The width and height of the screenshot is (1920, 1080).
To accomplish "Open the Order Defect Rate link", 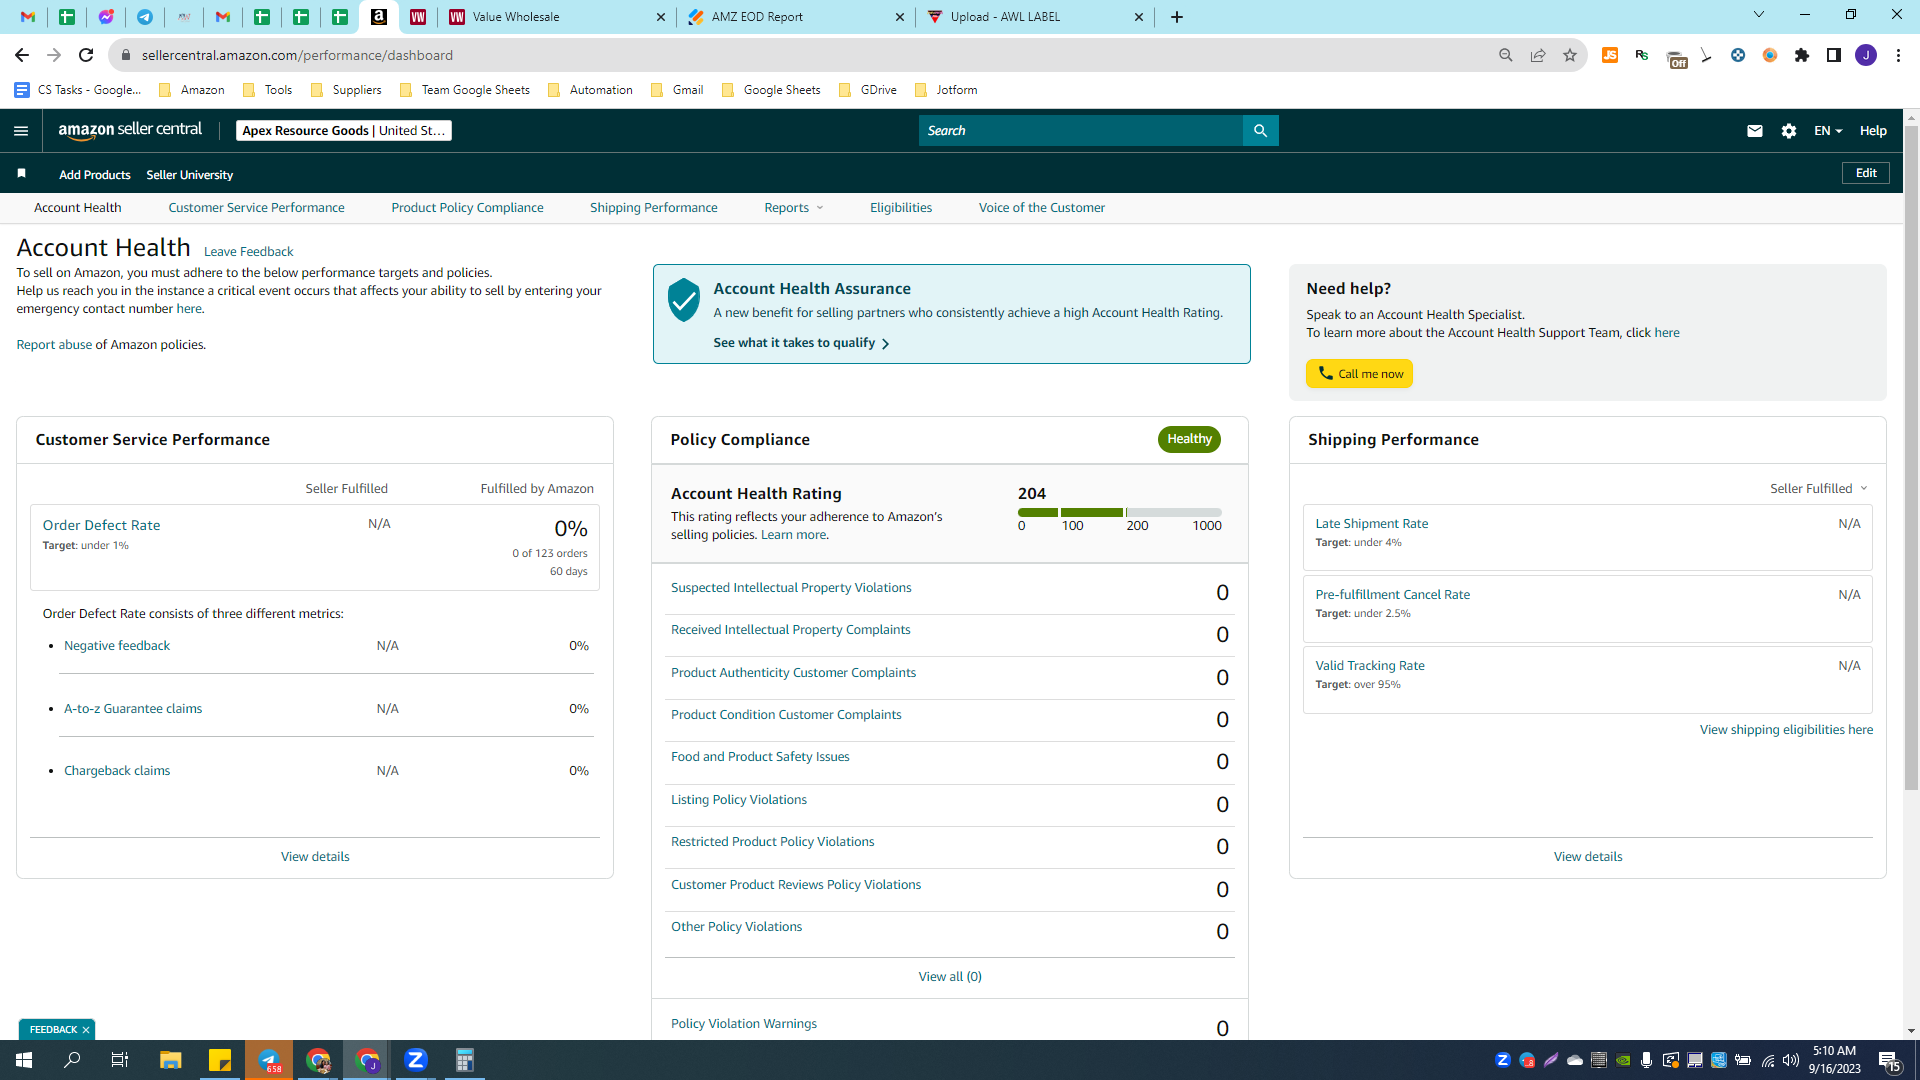I will pyautogui.click(x=101, y=524).
